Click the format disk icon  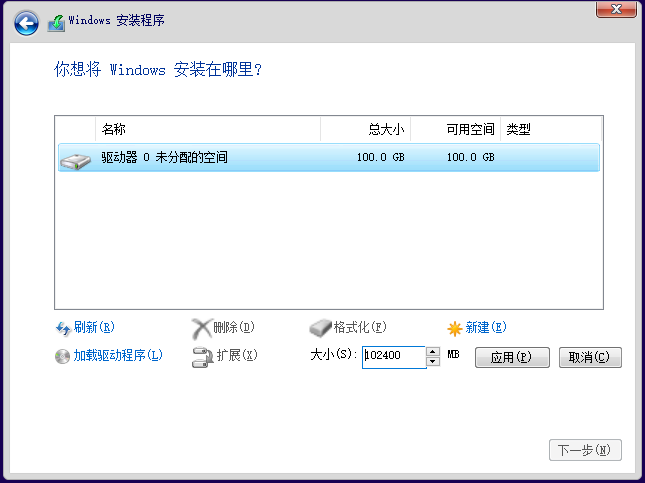point(320,327)
